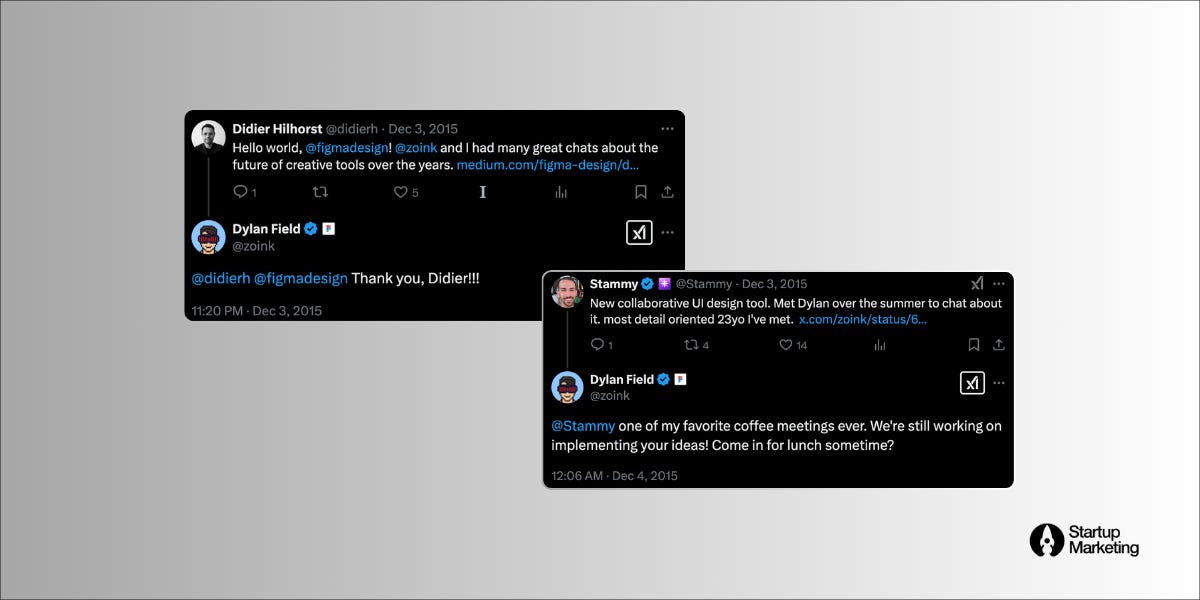This screenshot has width=1200, height=600.
Task: Open more options on Dylan's reply to Stammy
Action: coord(998,383)
